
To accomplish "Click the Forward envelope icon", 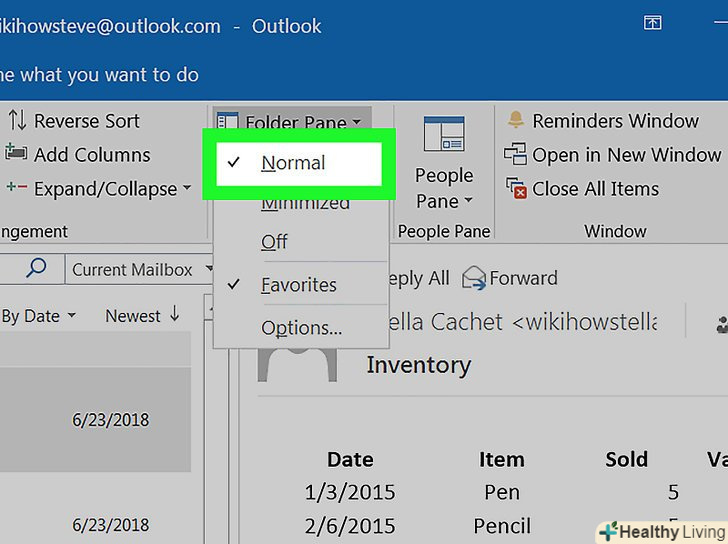I will click(x=474, y=278).
